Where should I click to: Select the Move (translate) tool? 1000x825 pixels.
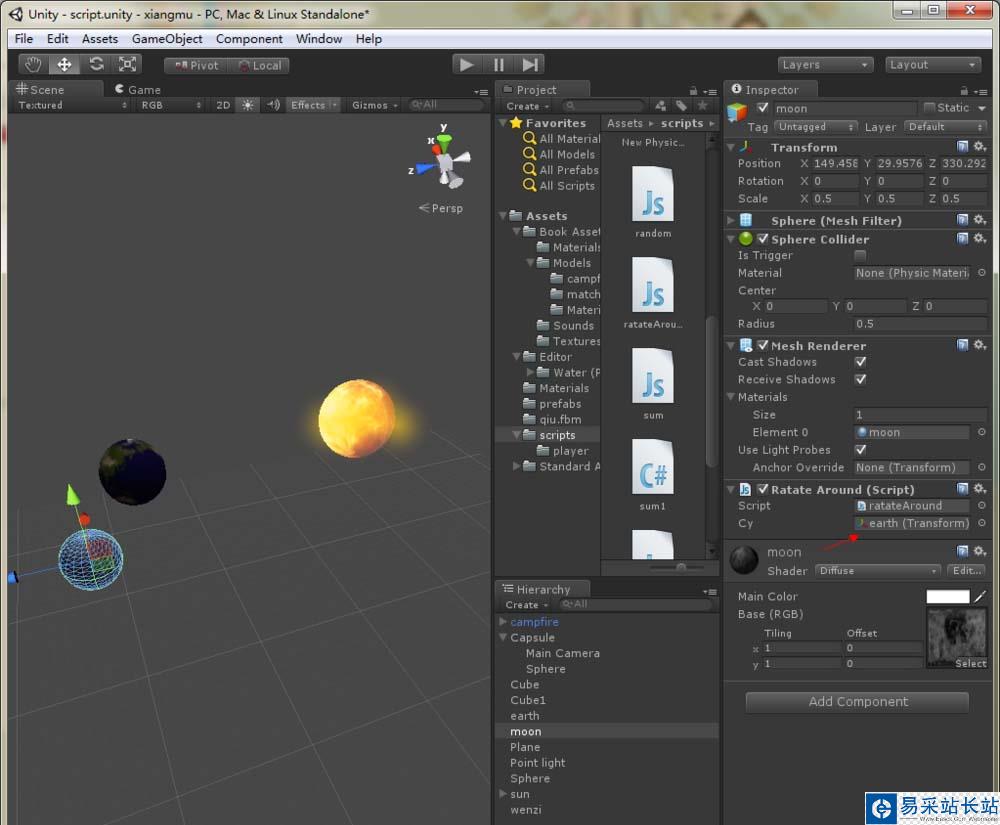click(65, 65)
